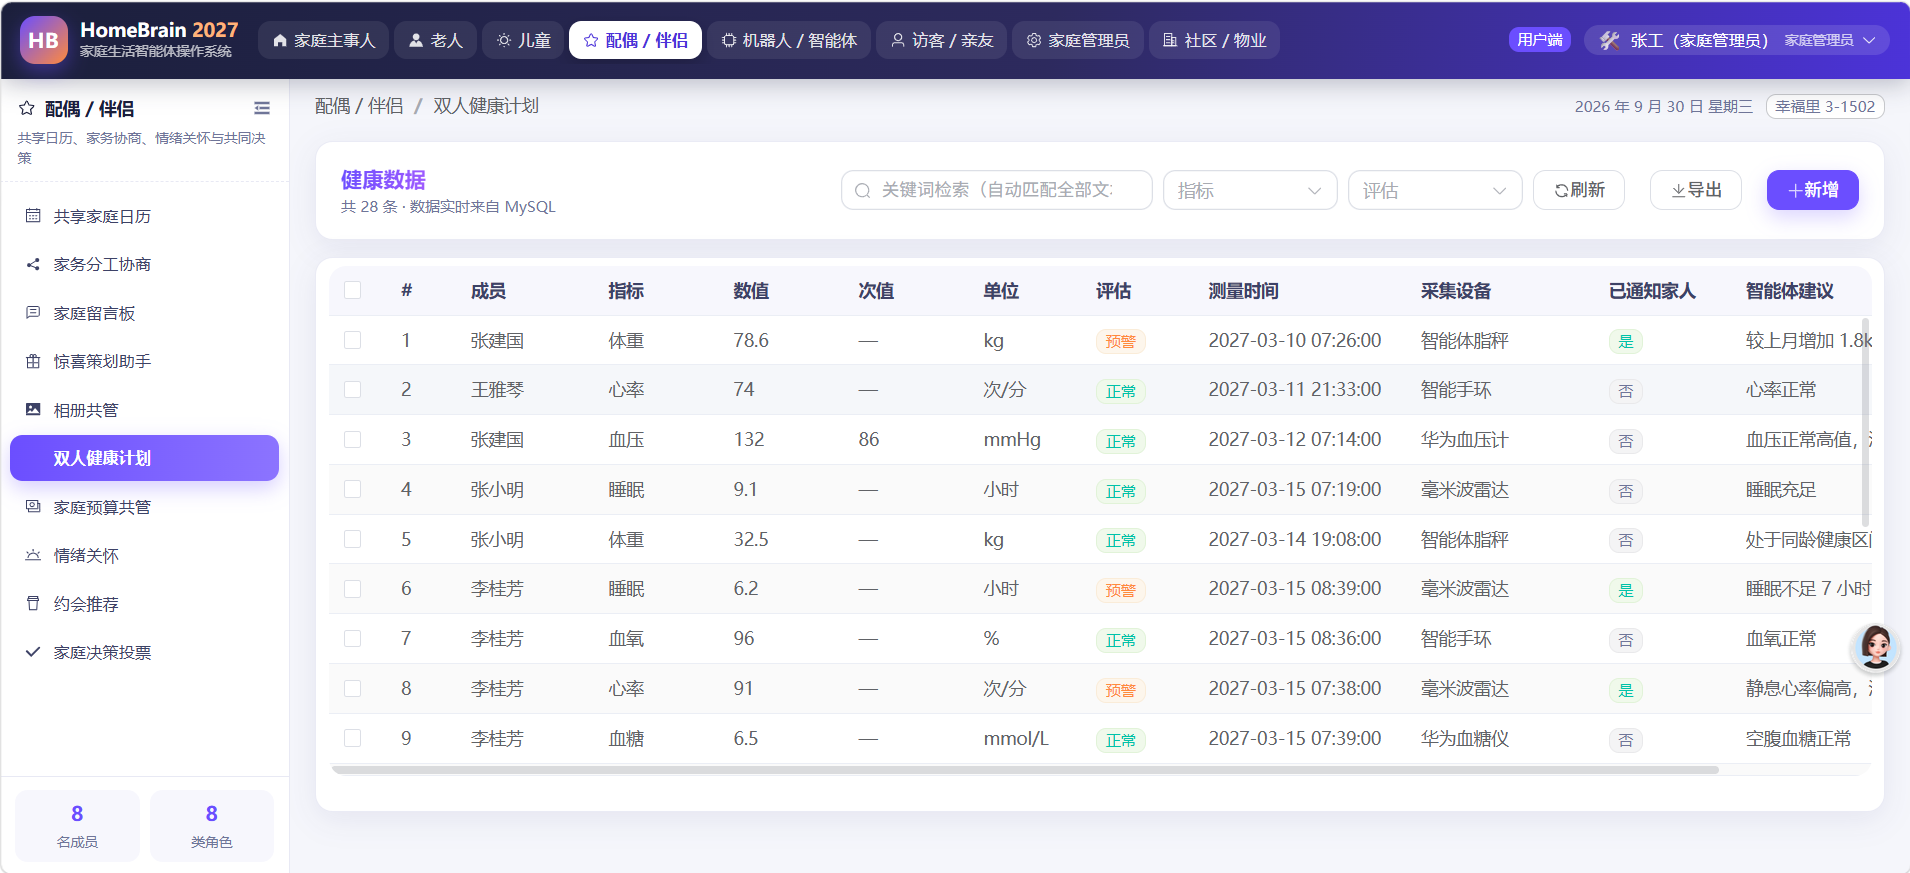Click the HB logo icon

coord(44,40)
